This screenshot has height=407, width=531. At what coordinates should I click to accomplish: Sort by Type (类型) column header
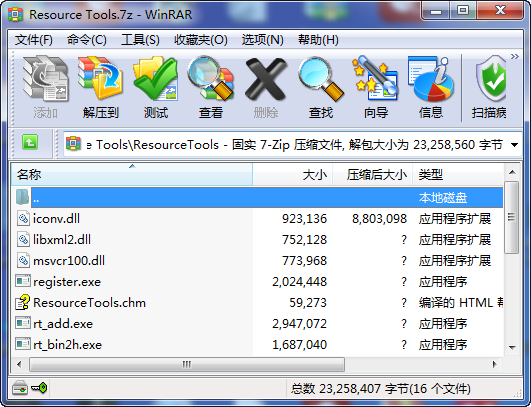[x=458, y=175]
